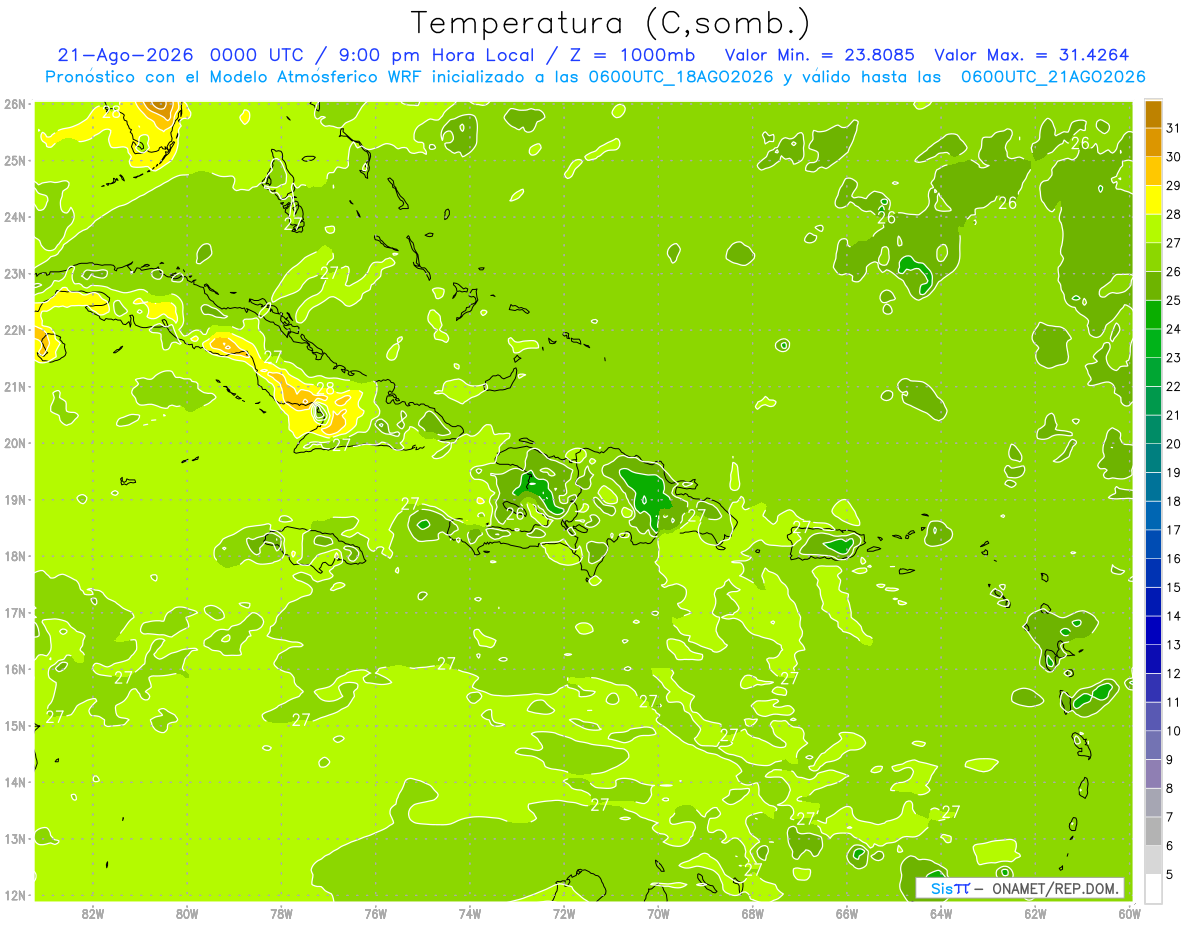Click the "24N" latitude axis label
Image resolution: width=1200 pixels, height=927 pixels.
(x=15, y=217)
